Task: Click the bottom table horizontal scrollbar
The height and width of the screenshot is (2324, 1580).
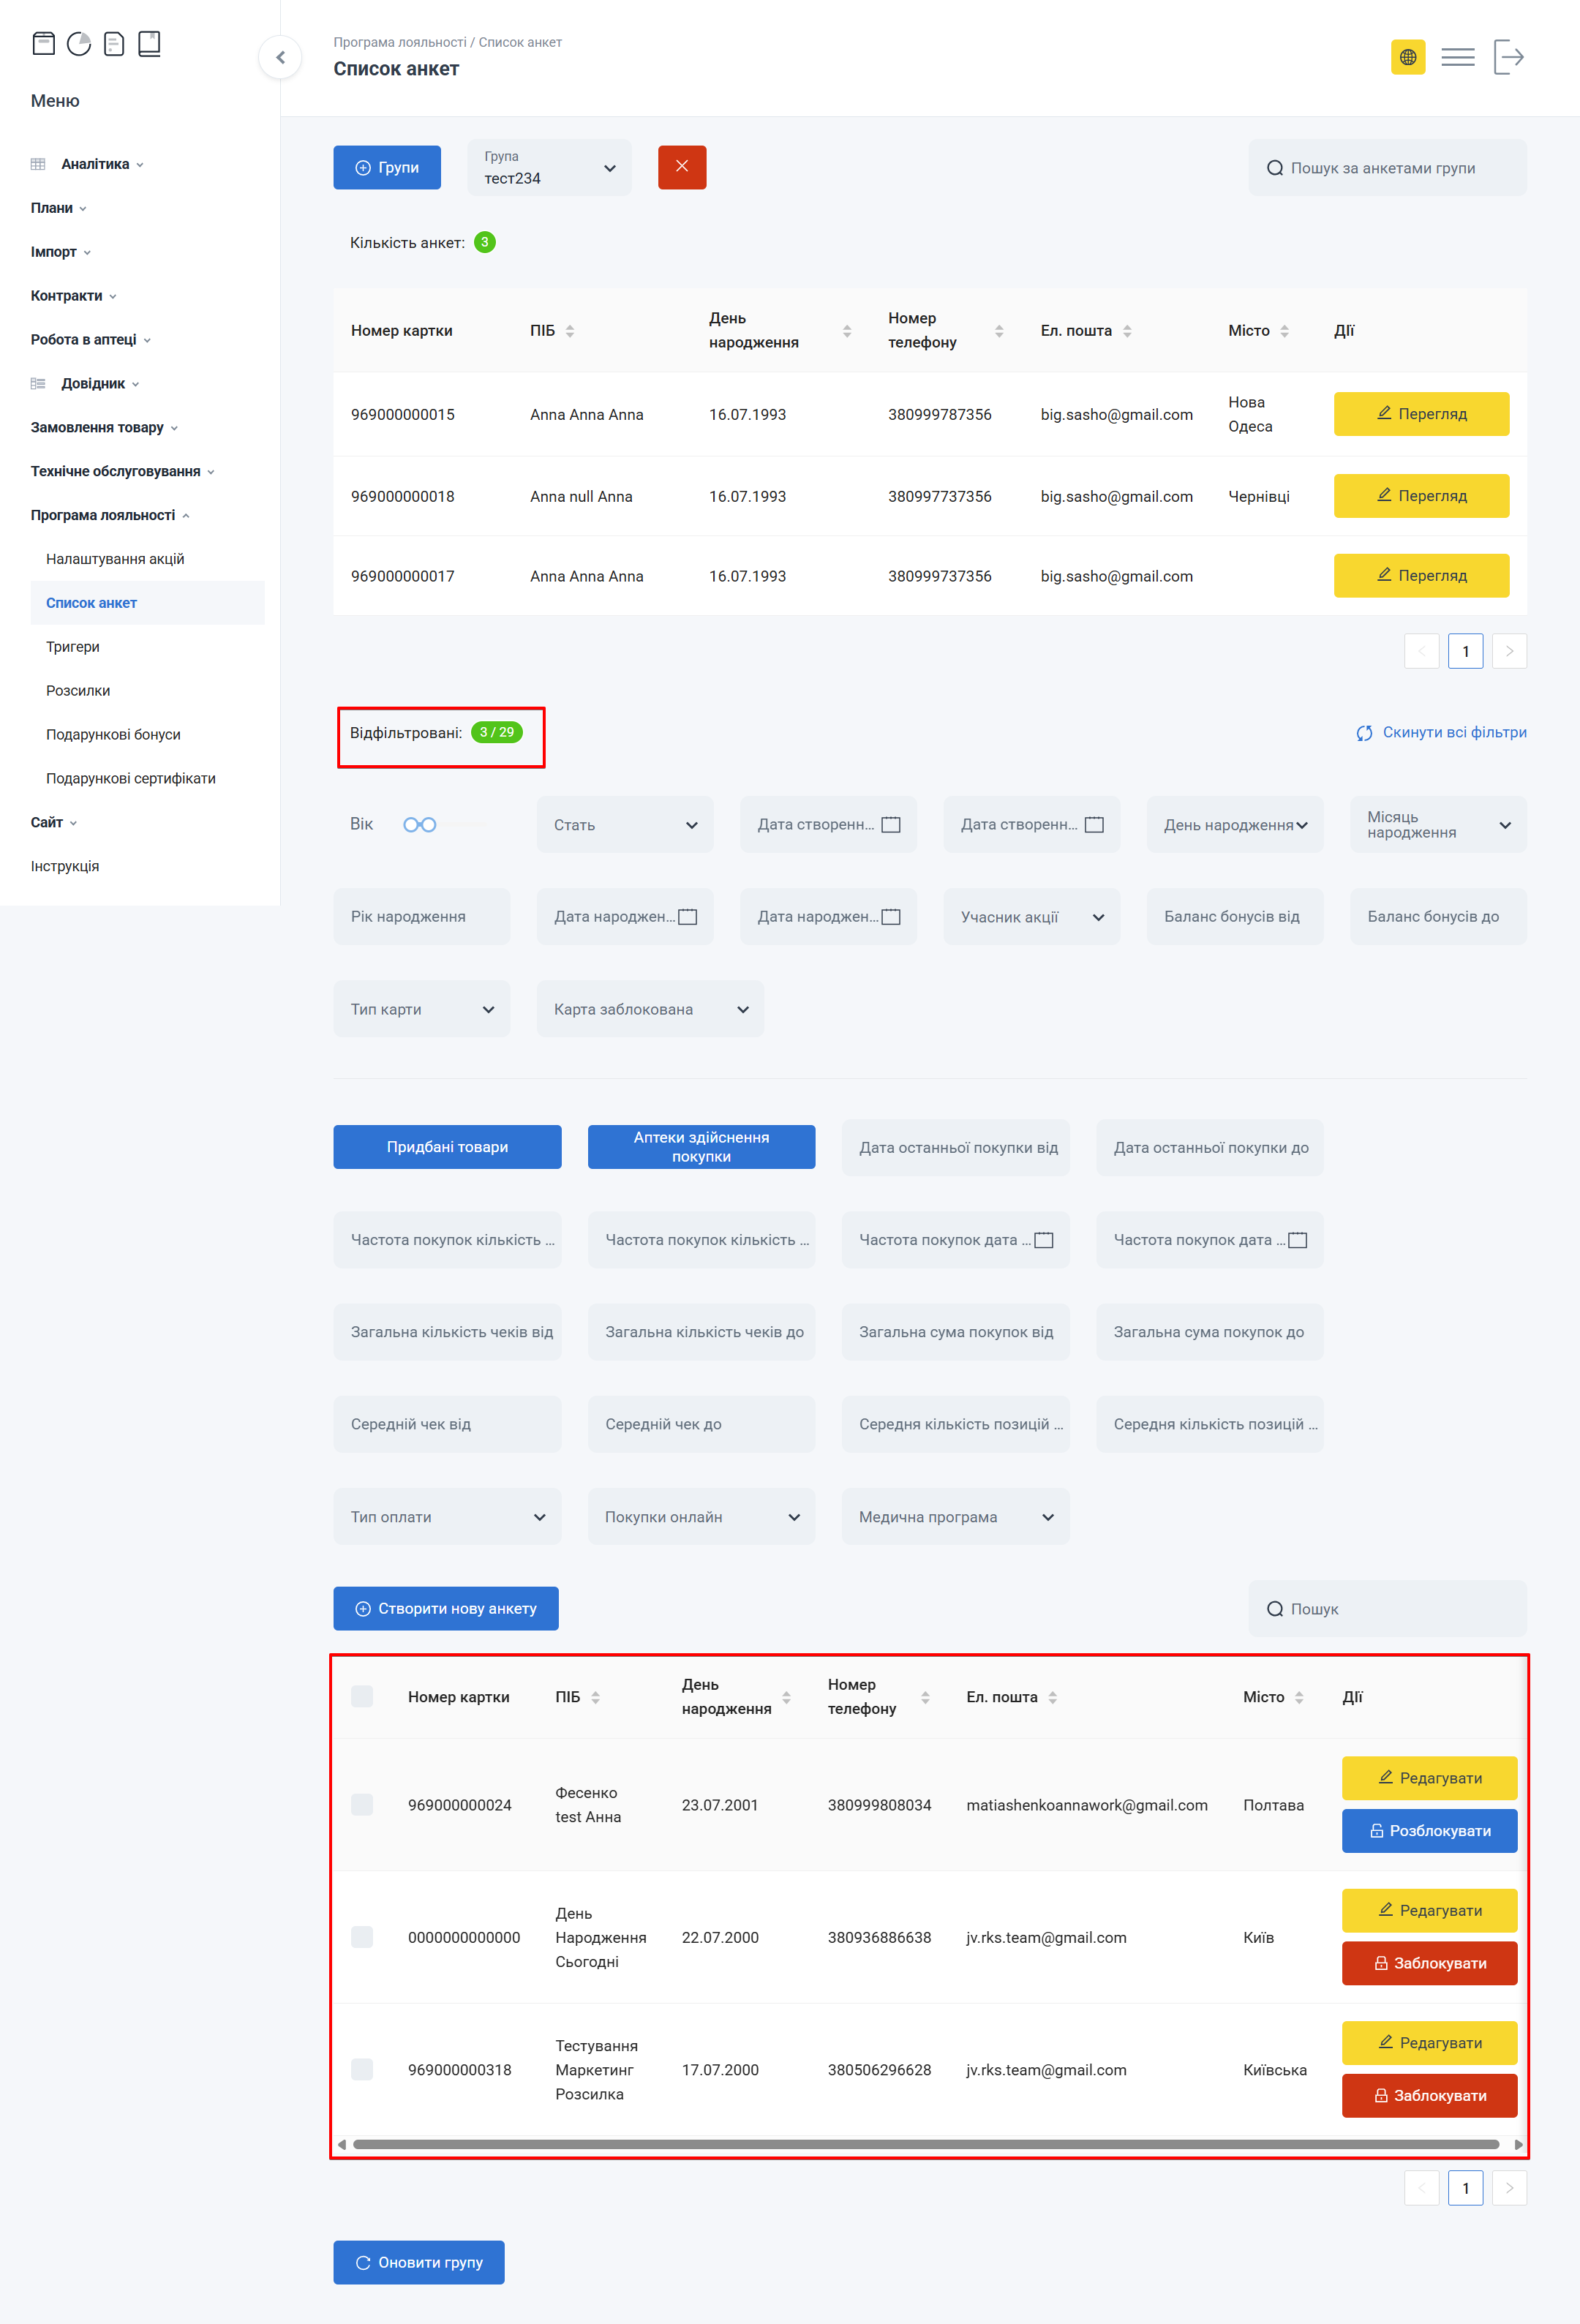Action: [x=926, y=2144]
